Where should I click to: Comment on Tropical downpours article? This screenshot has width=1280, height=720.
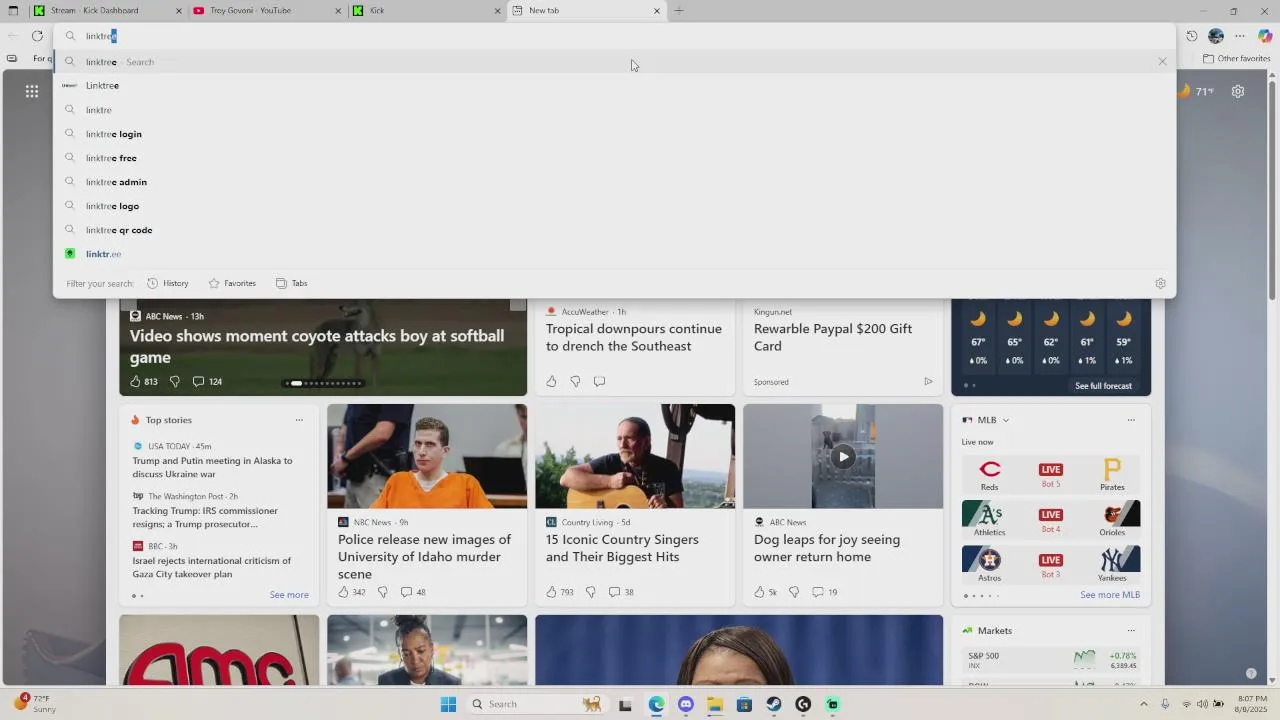[x=599, y=381]
